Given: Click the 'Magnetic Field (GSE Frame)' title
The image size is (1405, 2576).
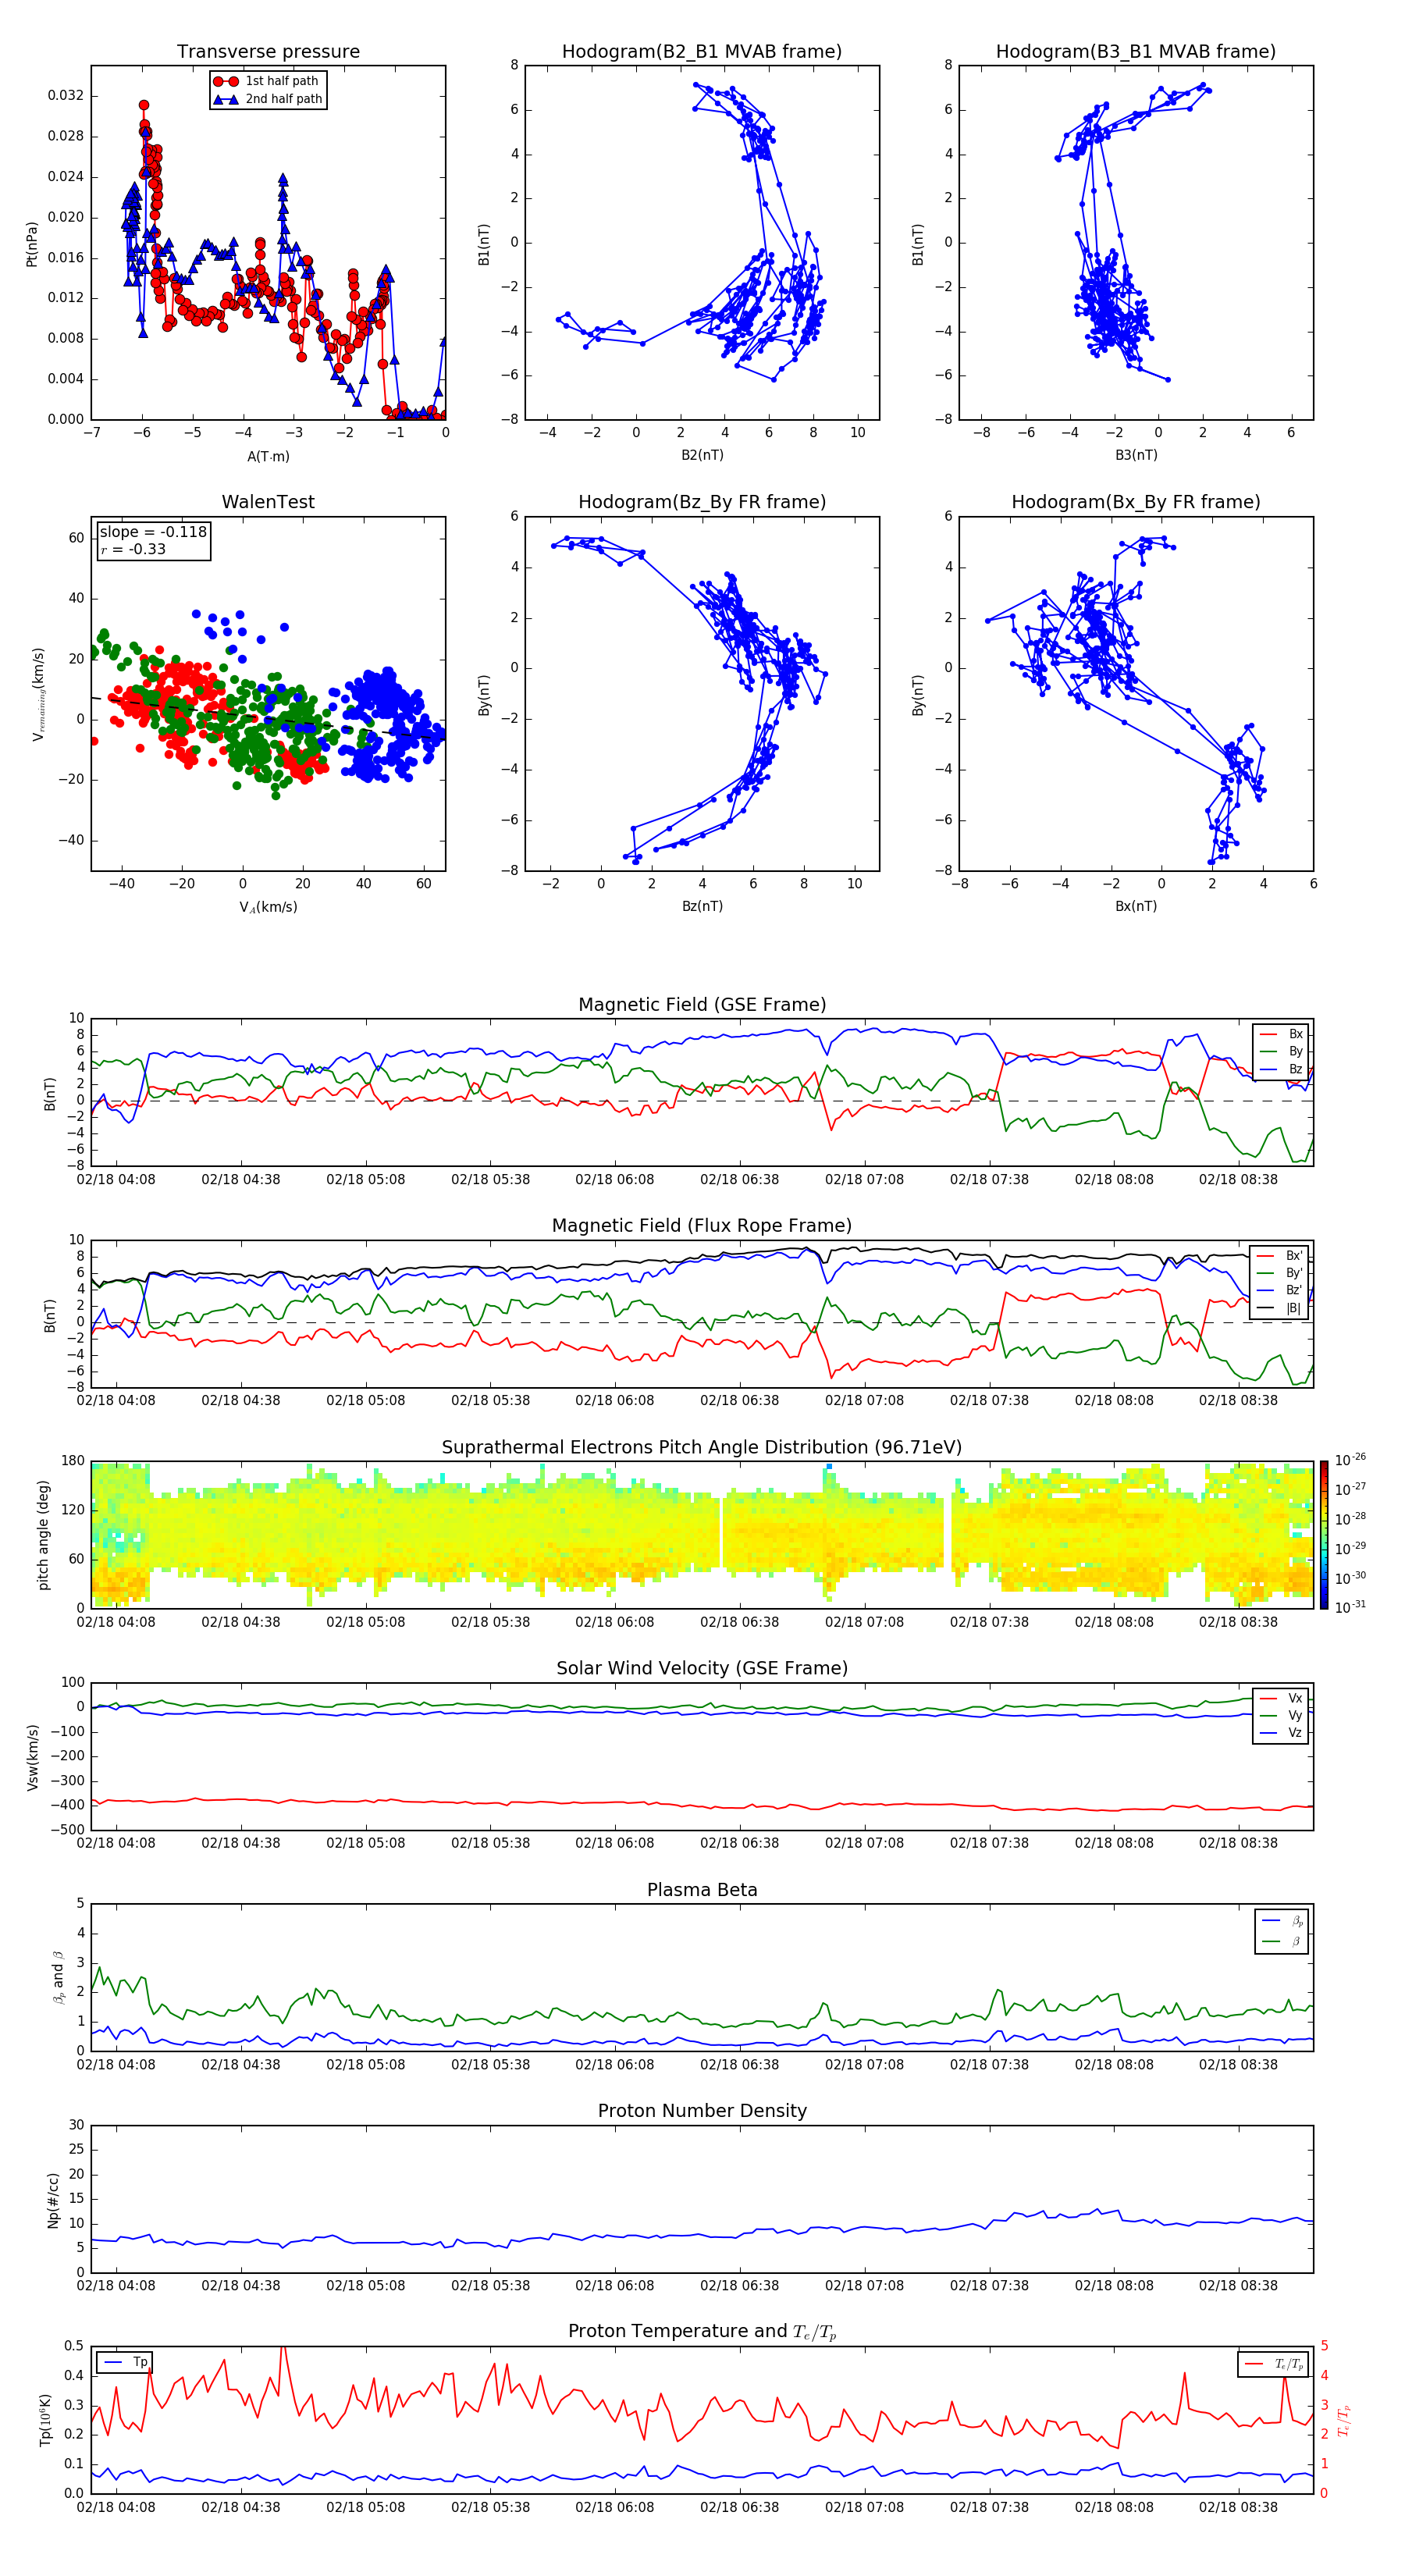Looking at the screenshot, I should point(702,1005).
